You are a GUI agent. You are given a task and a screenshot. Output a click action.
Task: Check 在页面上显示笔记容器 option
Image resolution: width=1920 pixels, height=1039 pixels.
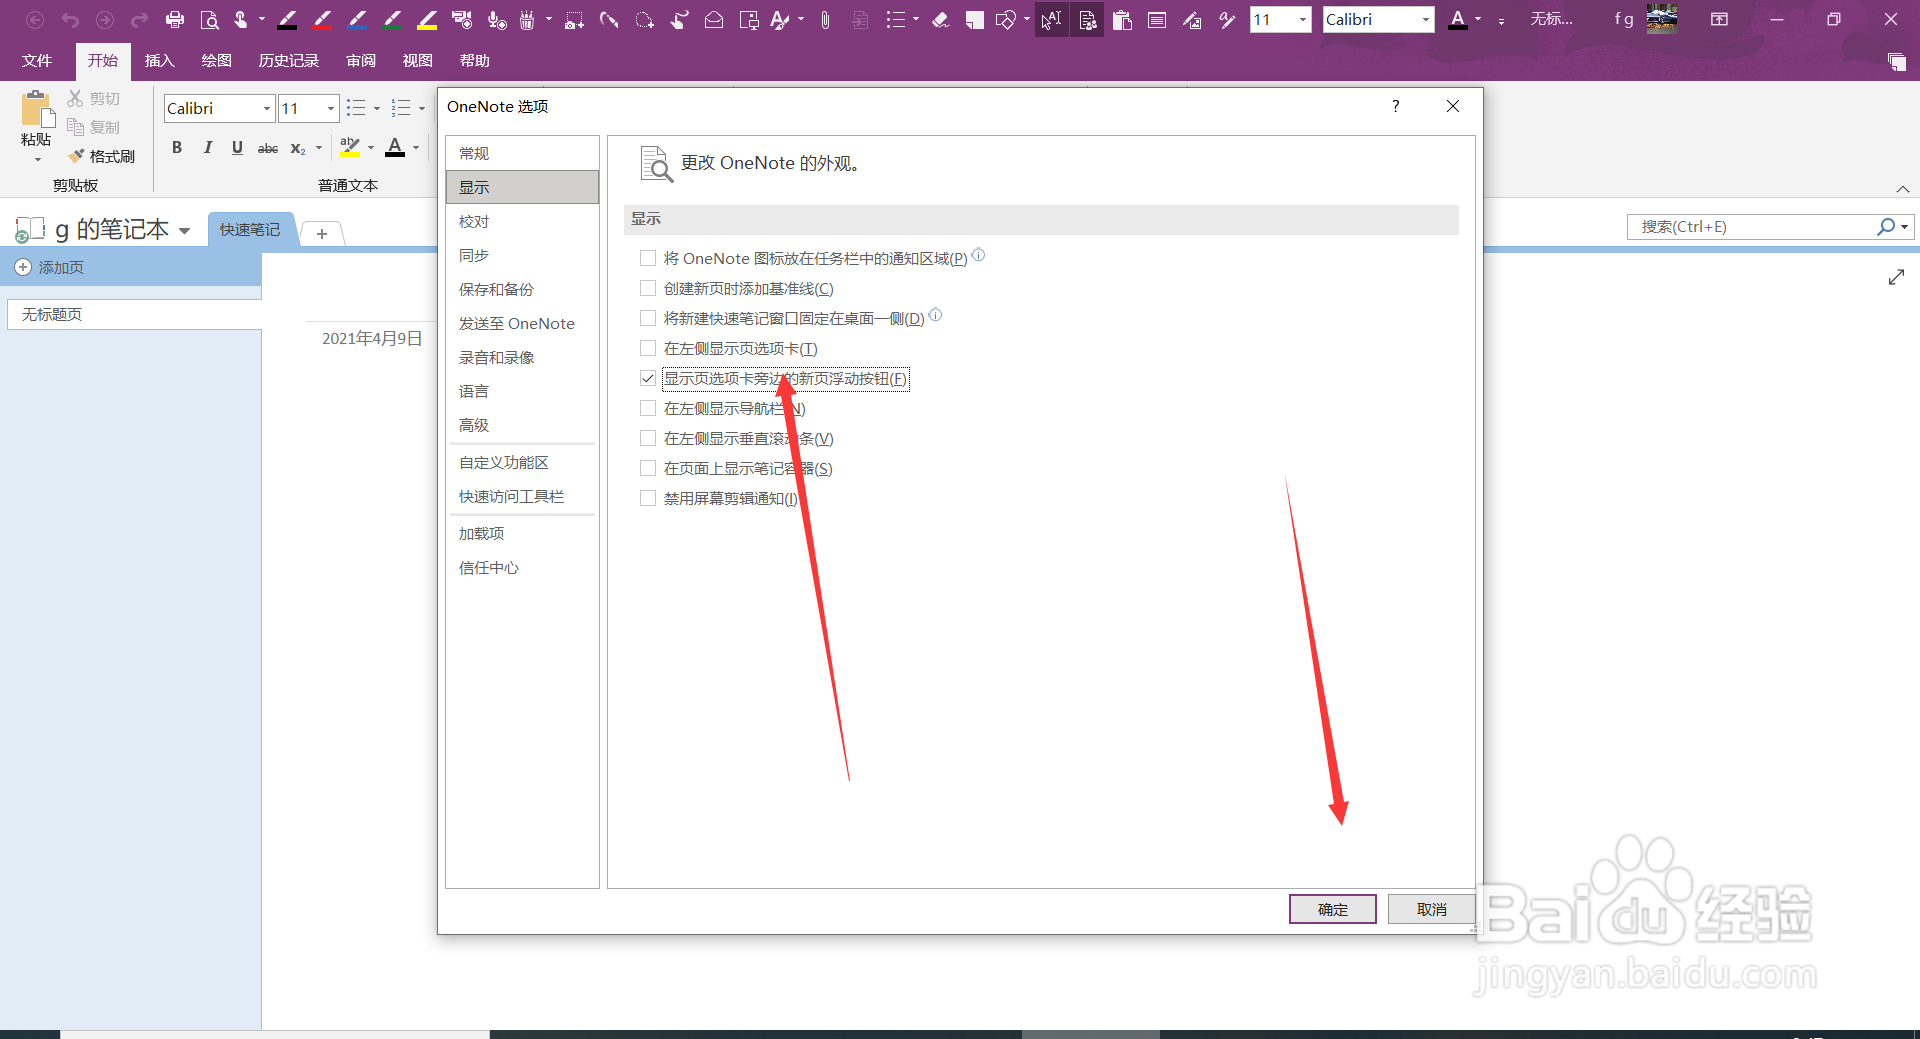[648, 469]
